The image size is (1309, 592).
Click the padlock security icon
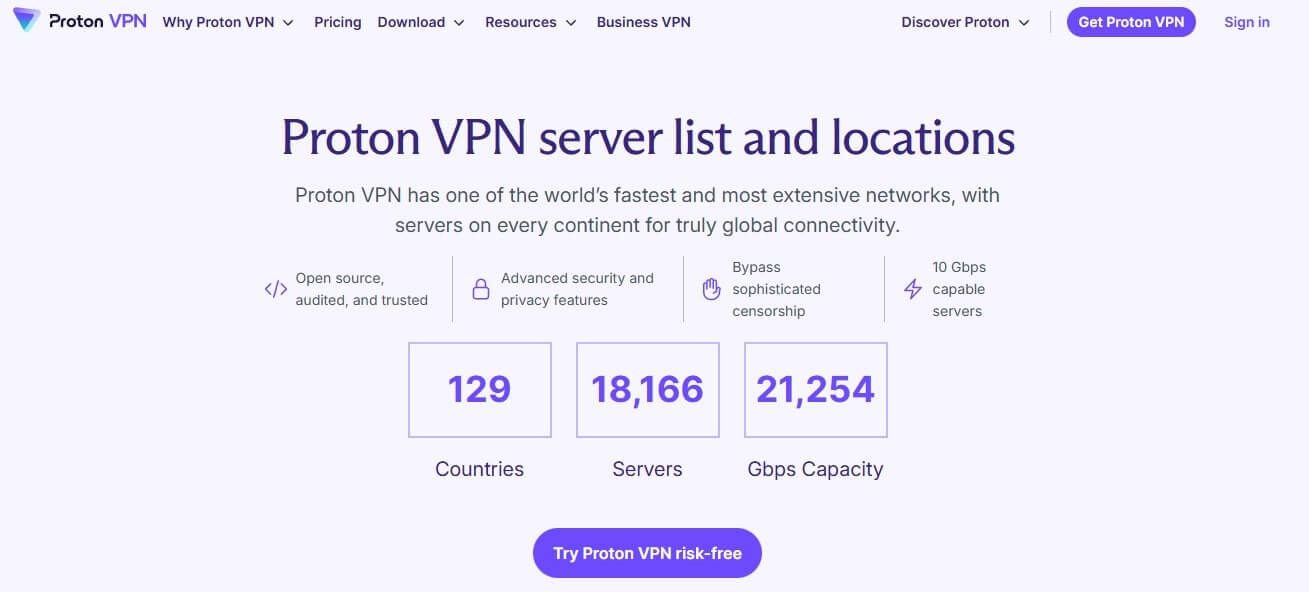point(481,288)
